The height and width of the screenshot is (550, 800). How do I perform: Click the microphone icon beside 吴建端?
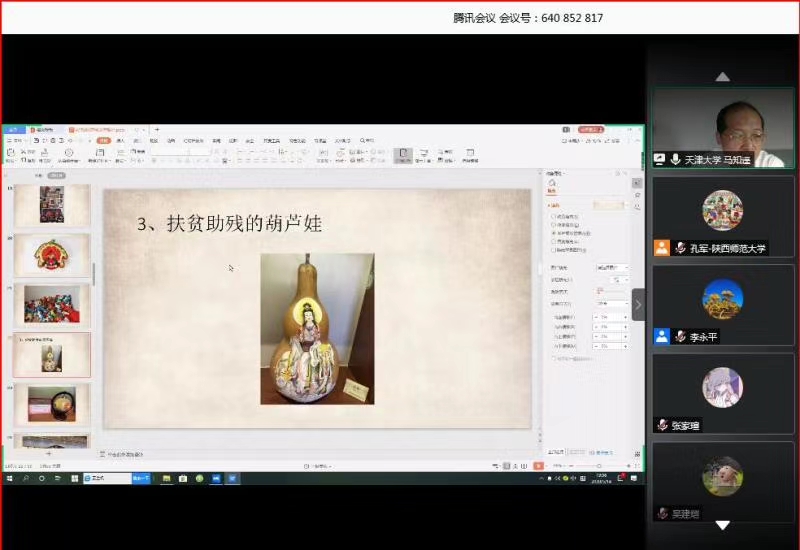point(662,514)
